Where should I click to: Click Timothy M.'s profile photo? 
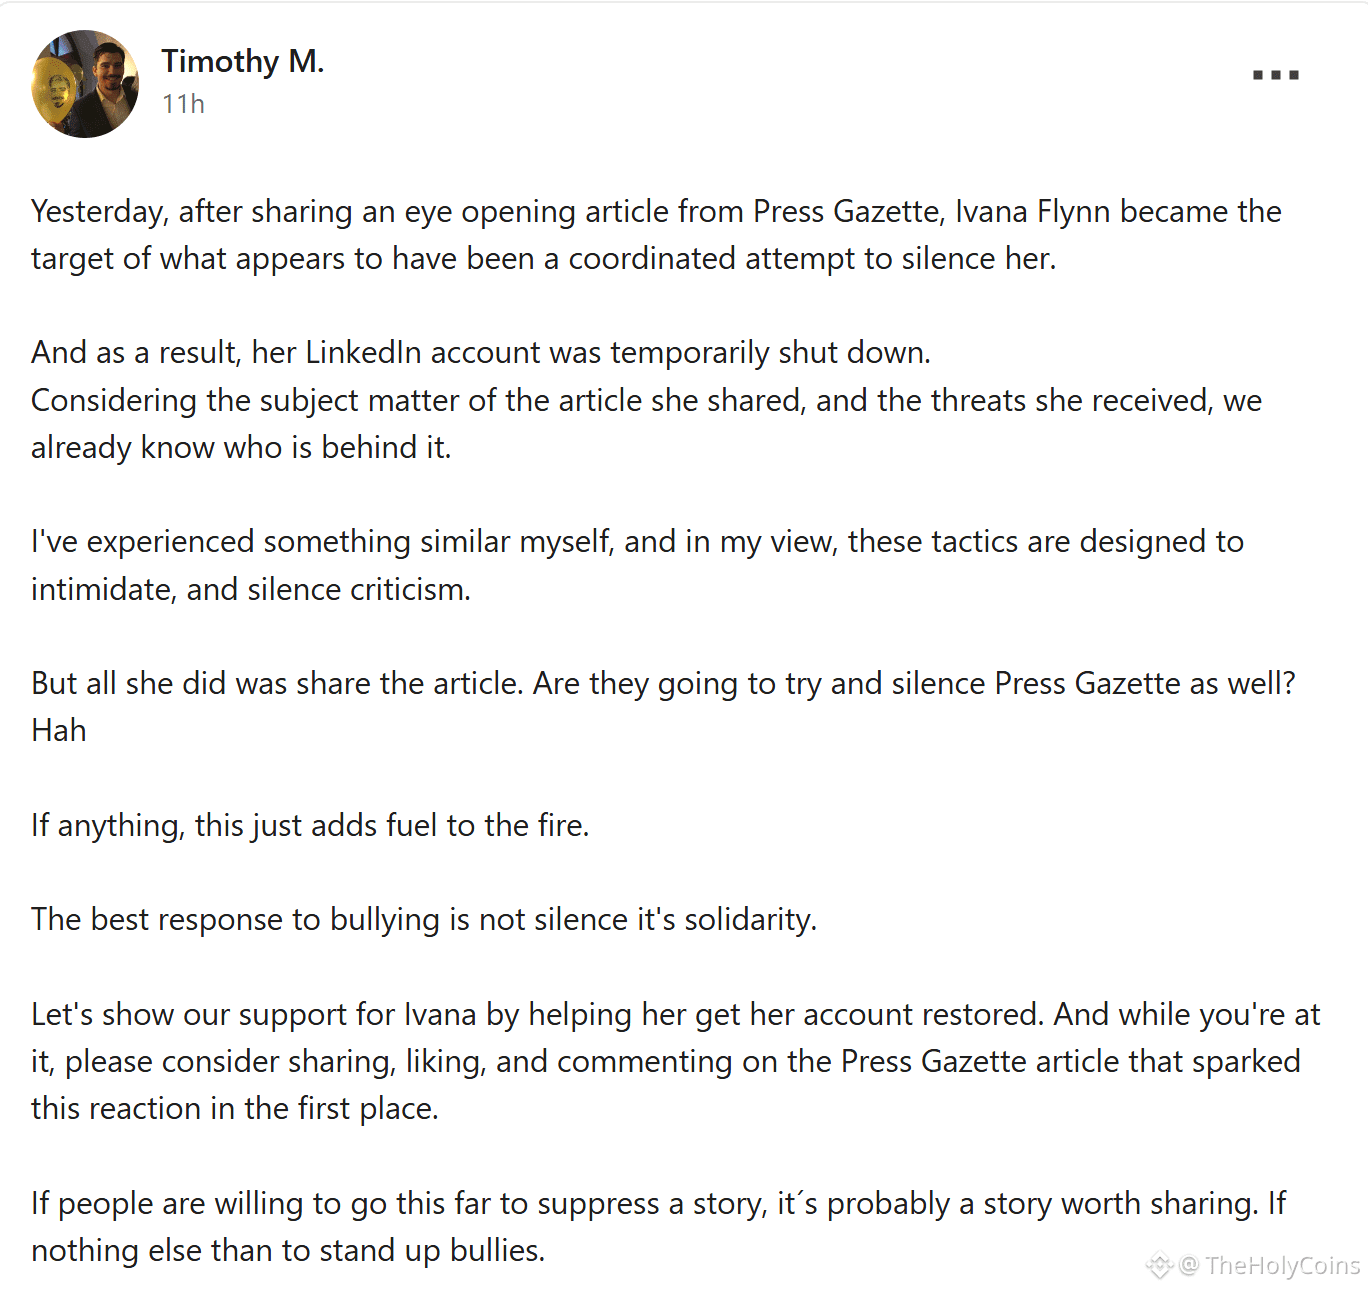click(86, 84)
